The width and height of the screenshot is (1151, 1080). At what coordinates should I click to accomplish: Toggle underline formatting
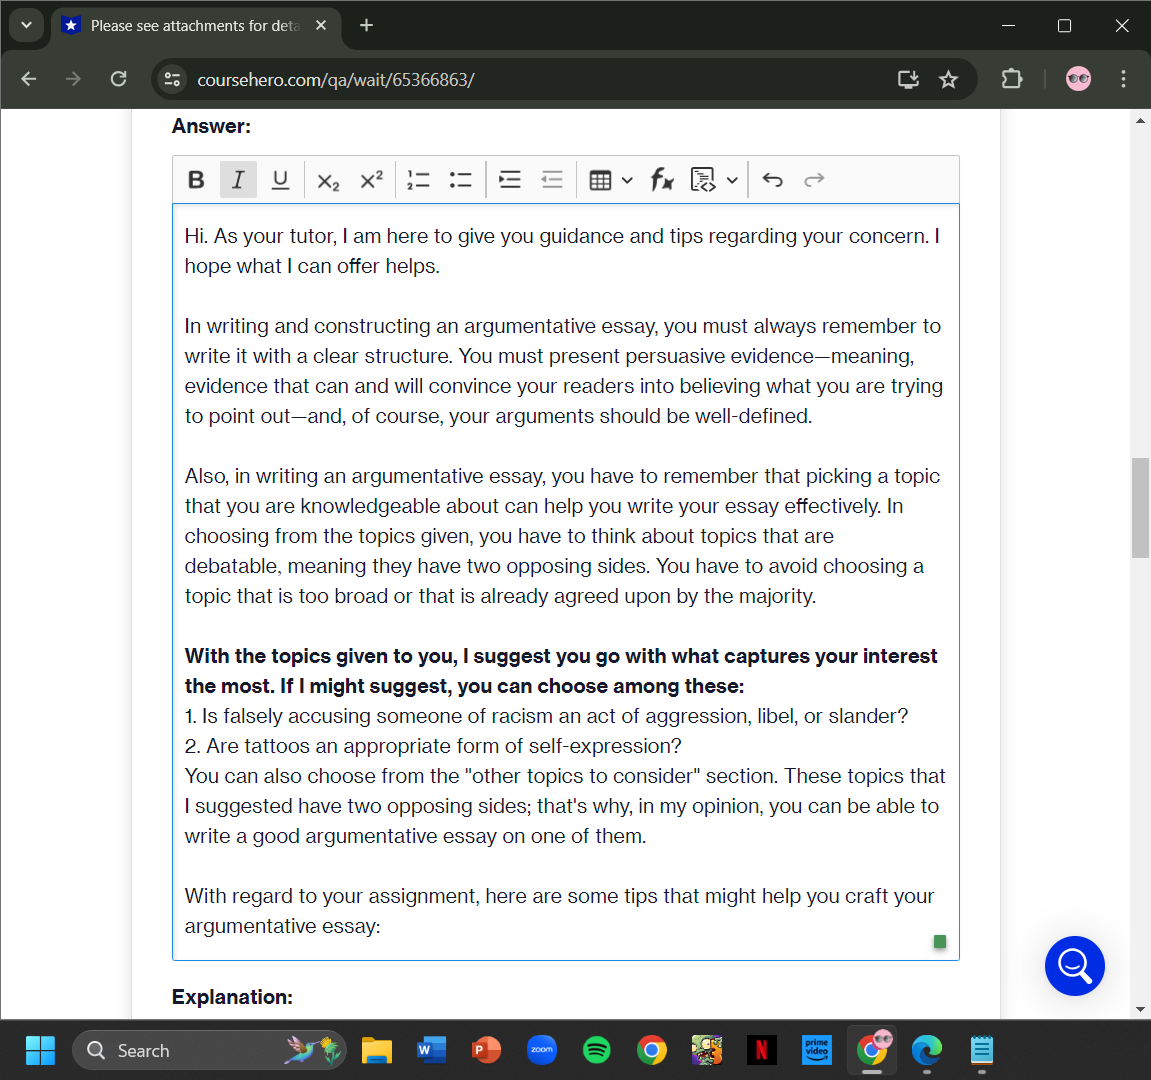tap(280, 179)
